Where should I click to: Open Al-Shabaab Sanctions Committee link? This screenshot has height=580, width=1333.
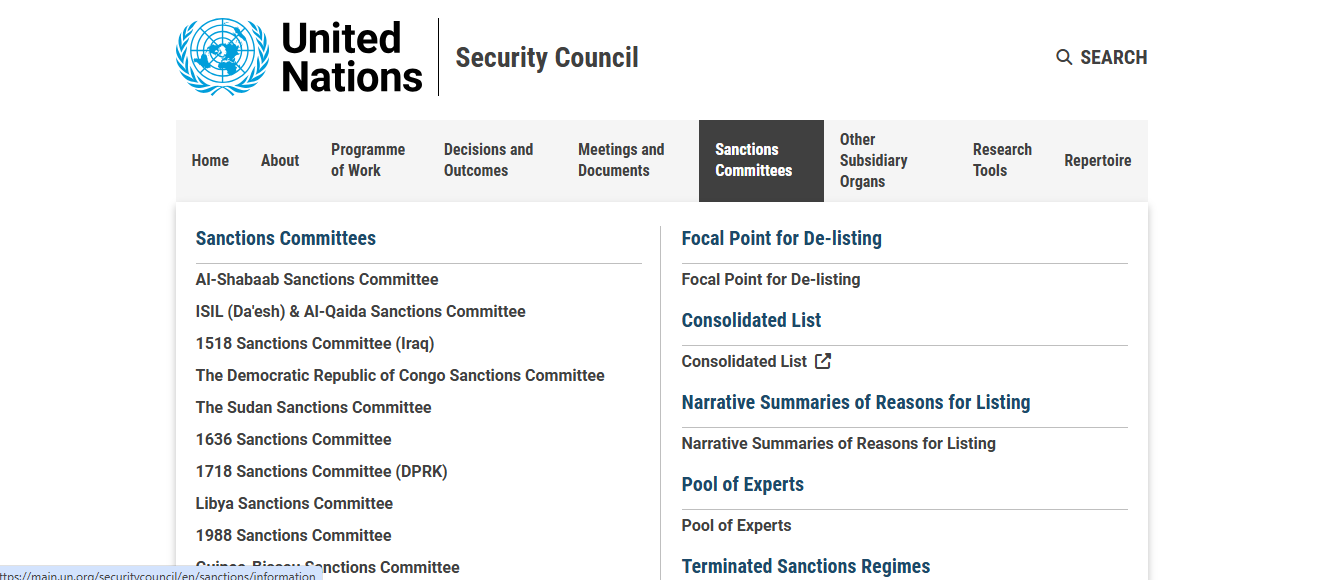coord(317,279)
